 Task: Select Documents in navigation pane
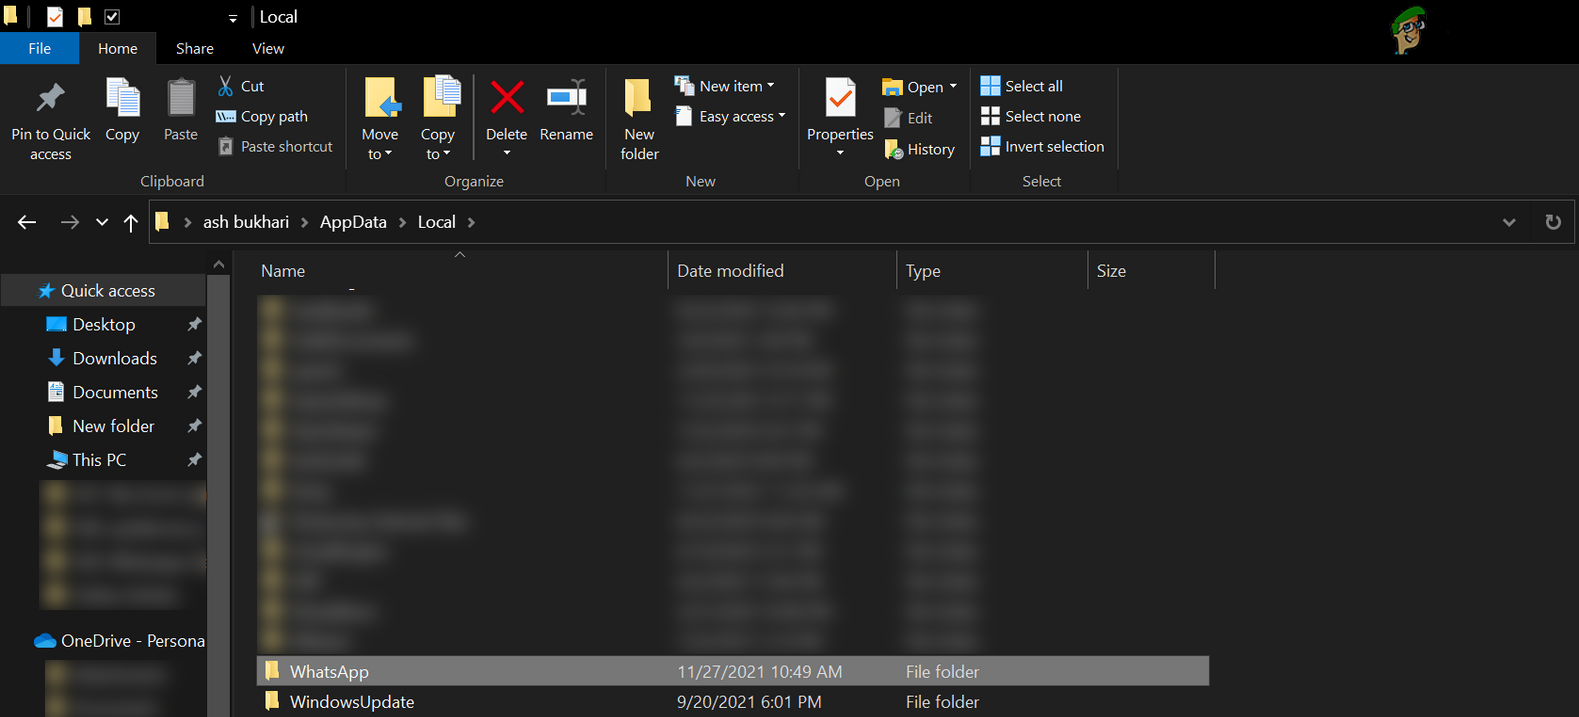pyautogui.click(x=103, y=393)
